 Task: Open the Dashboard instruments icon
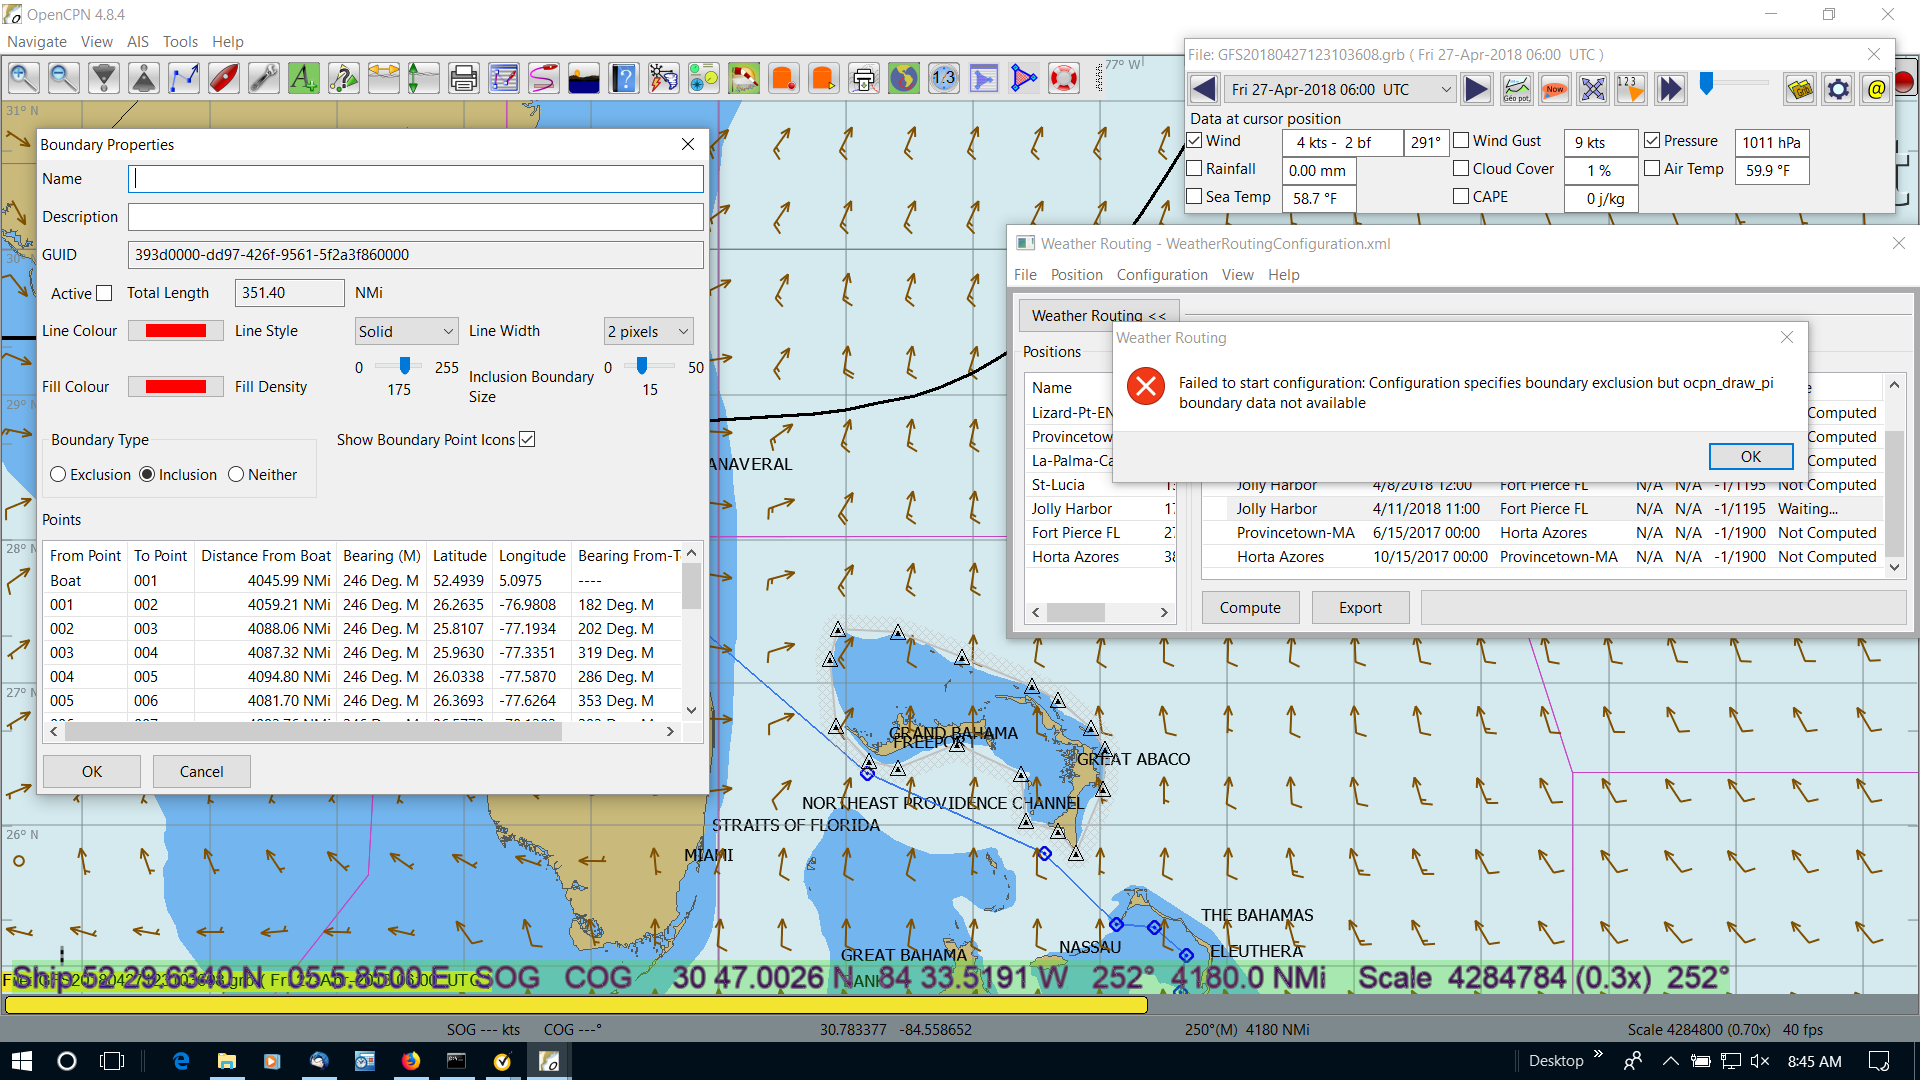click(704, 77)
